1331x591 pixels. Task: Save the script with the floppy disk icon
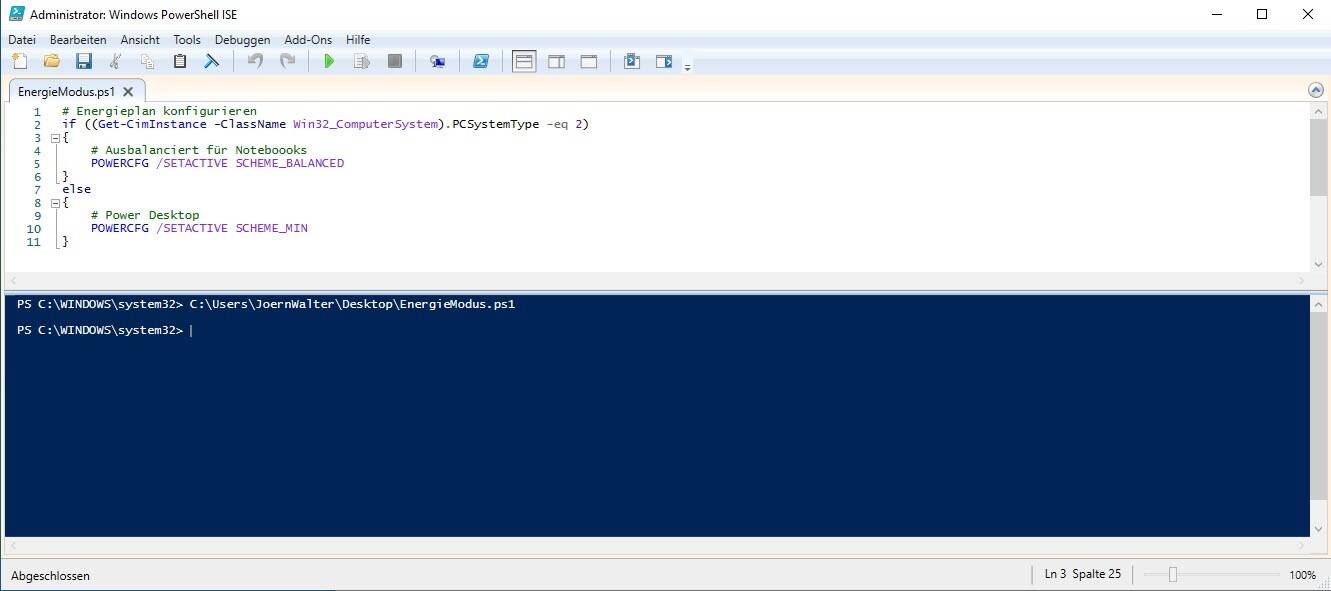coord(84,62)
